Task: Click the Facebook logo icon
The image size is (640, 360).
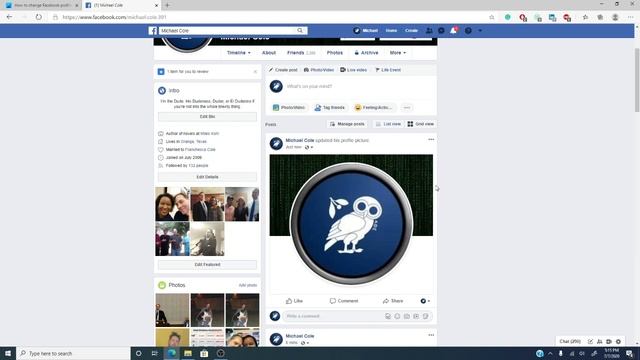Action: point(153,31)
